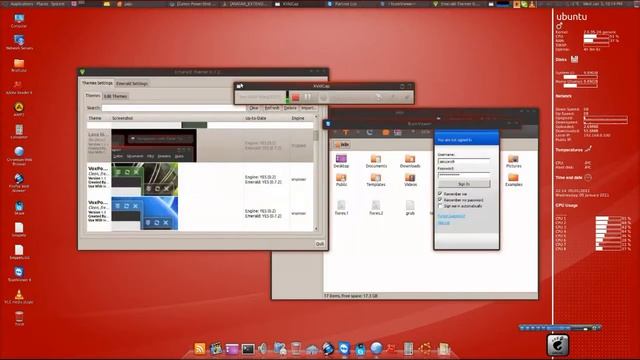
Task: Open the Videos folder in file manager
Action: click(x=410, y=180)
